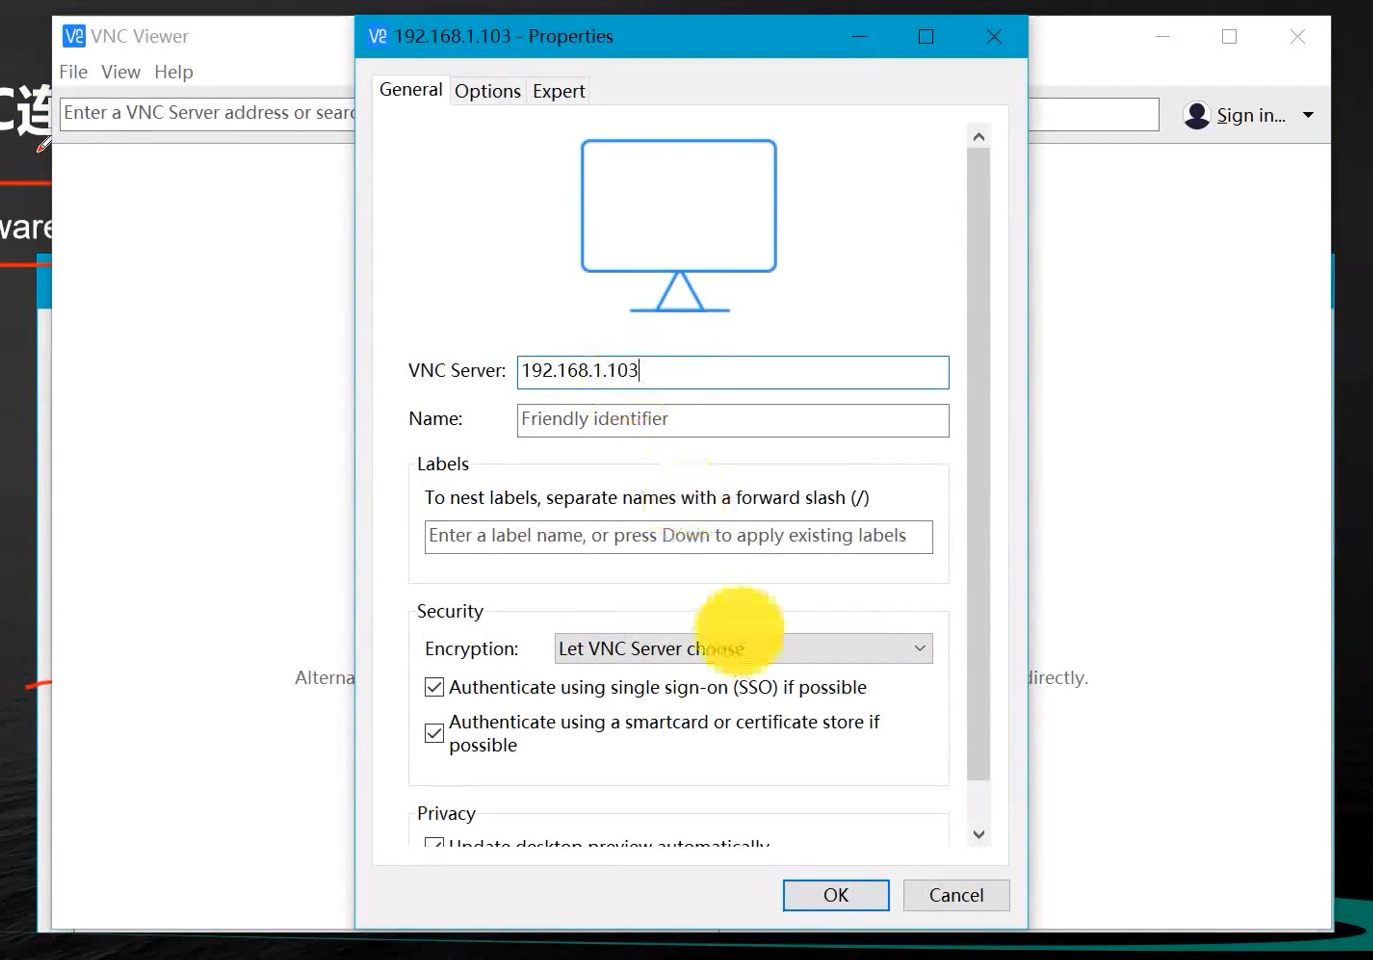Switch to the Options tab
Image resolution: width=1373 pixels, height=960 pixels.
[487, 91]
